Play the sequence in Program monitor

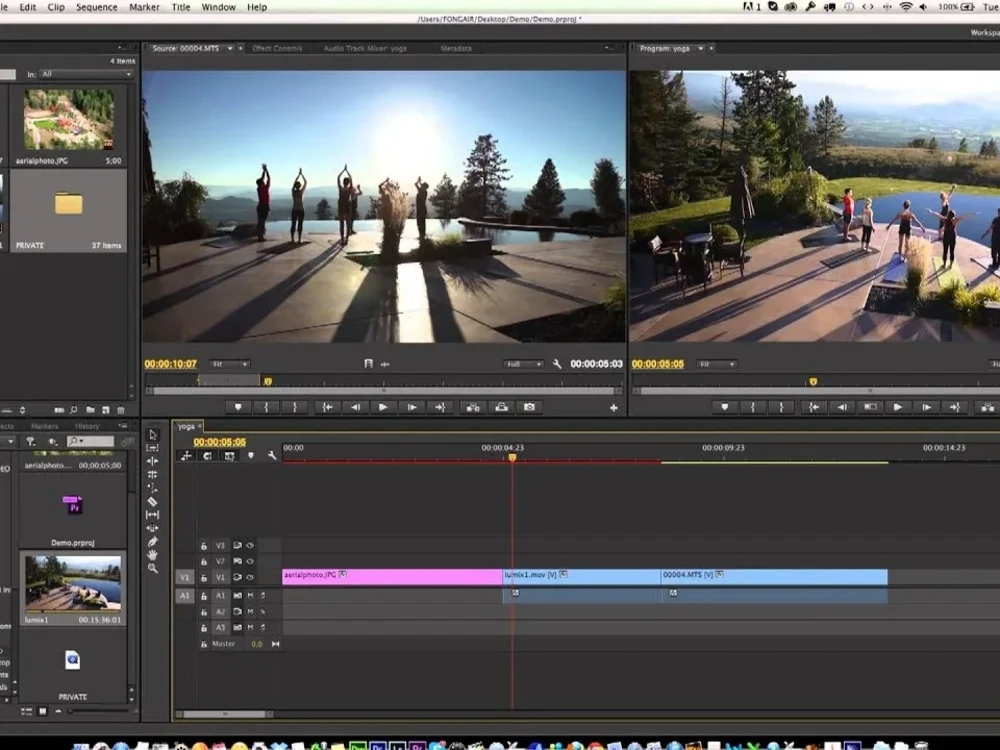898,407
